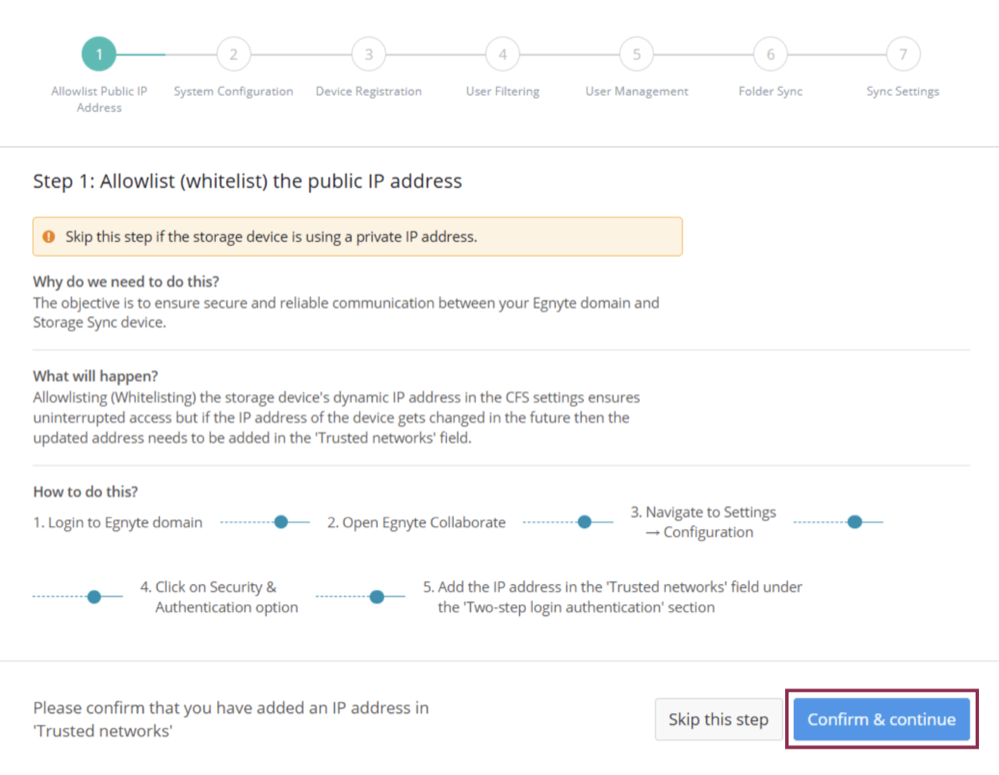
Task: Open the 'System Configuration' step label
Action: click(233, 91)
